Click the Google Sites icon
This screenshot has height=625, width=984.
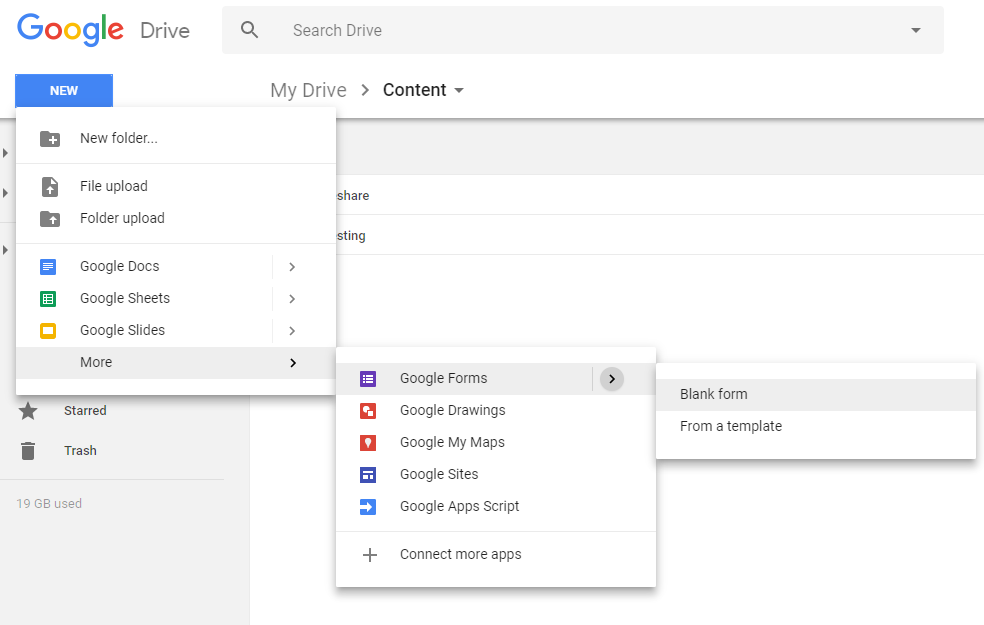[x=368, y=475]
